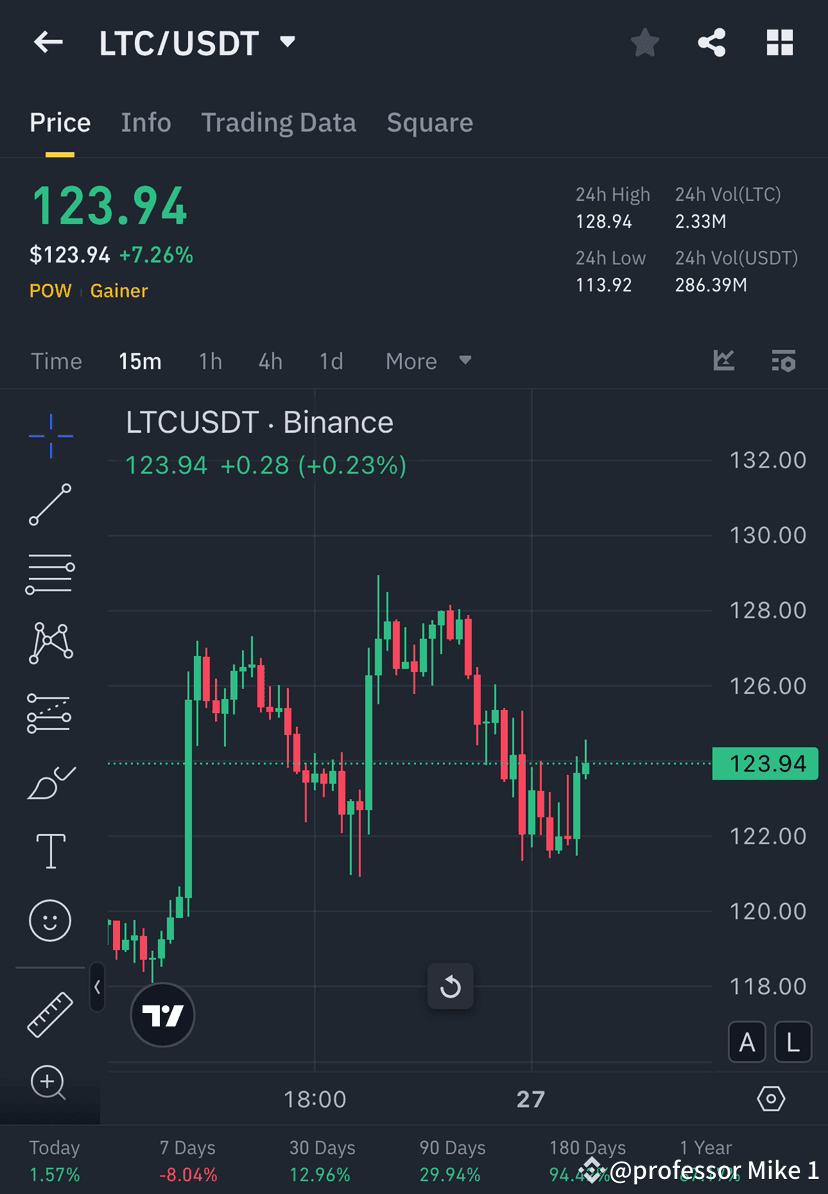Screen dimensions: 828x1194
Task: Open the zoom magnifier tool
Action: point(50,1083)
